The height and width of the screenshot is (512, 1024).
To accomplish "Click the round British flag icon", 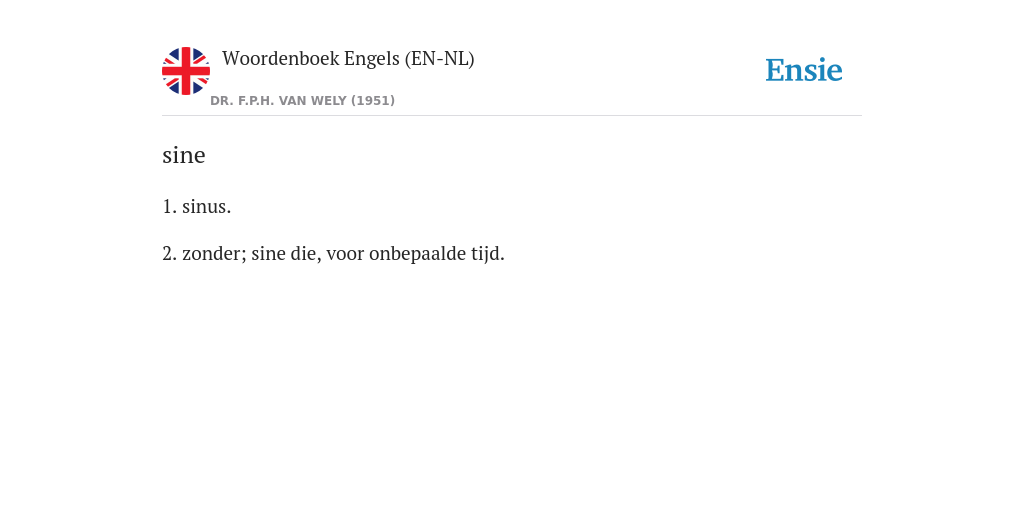I will pos(185,71).
